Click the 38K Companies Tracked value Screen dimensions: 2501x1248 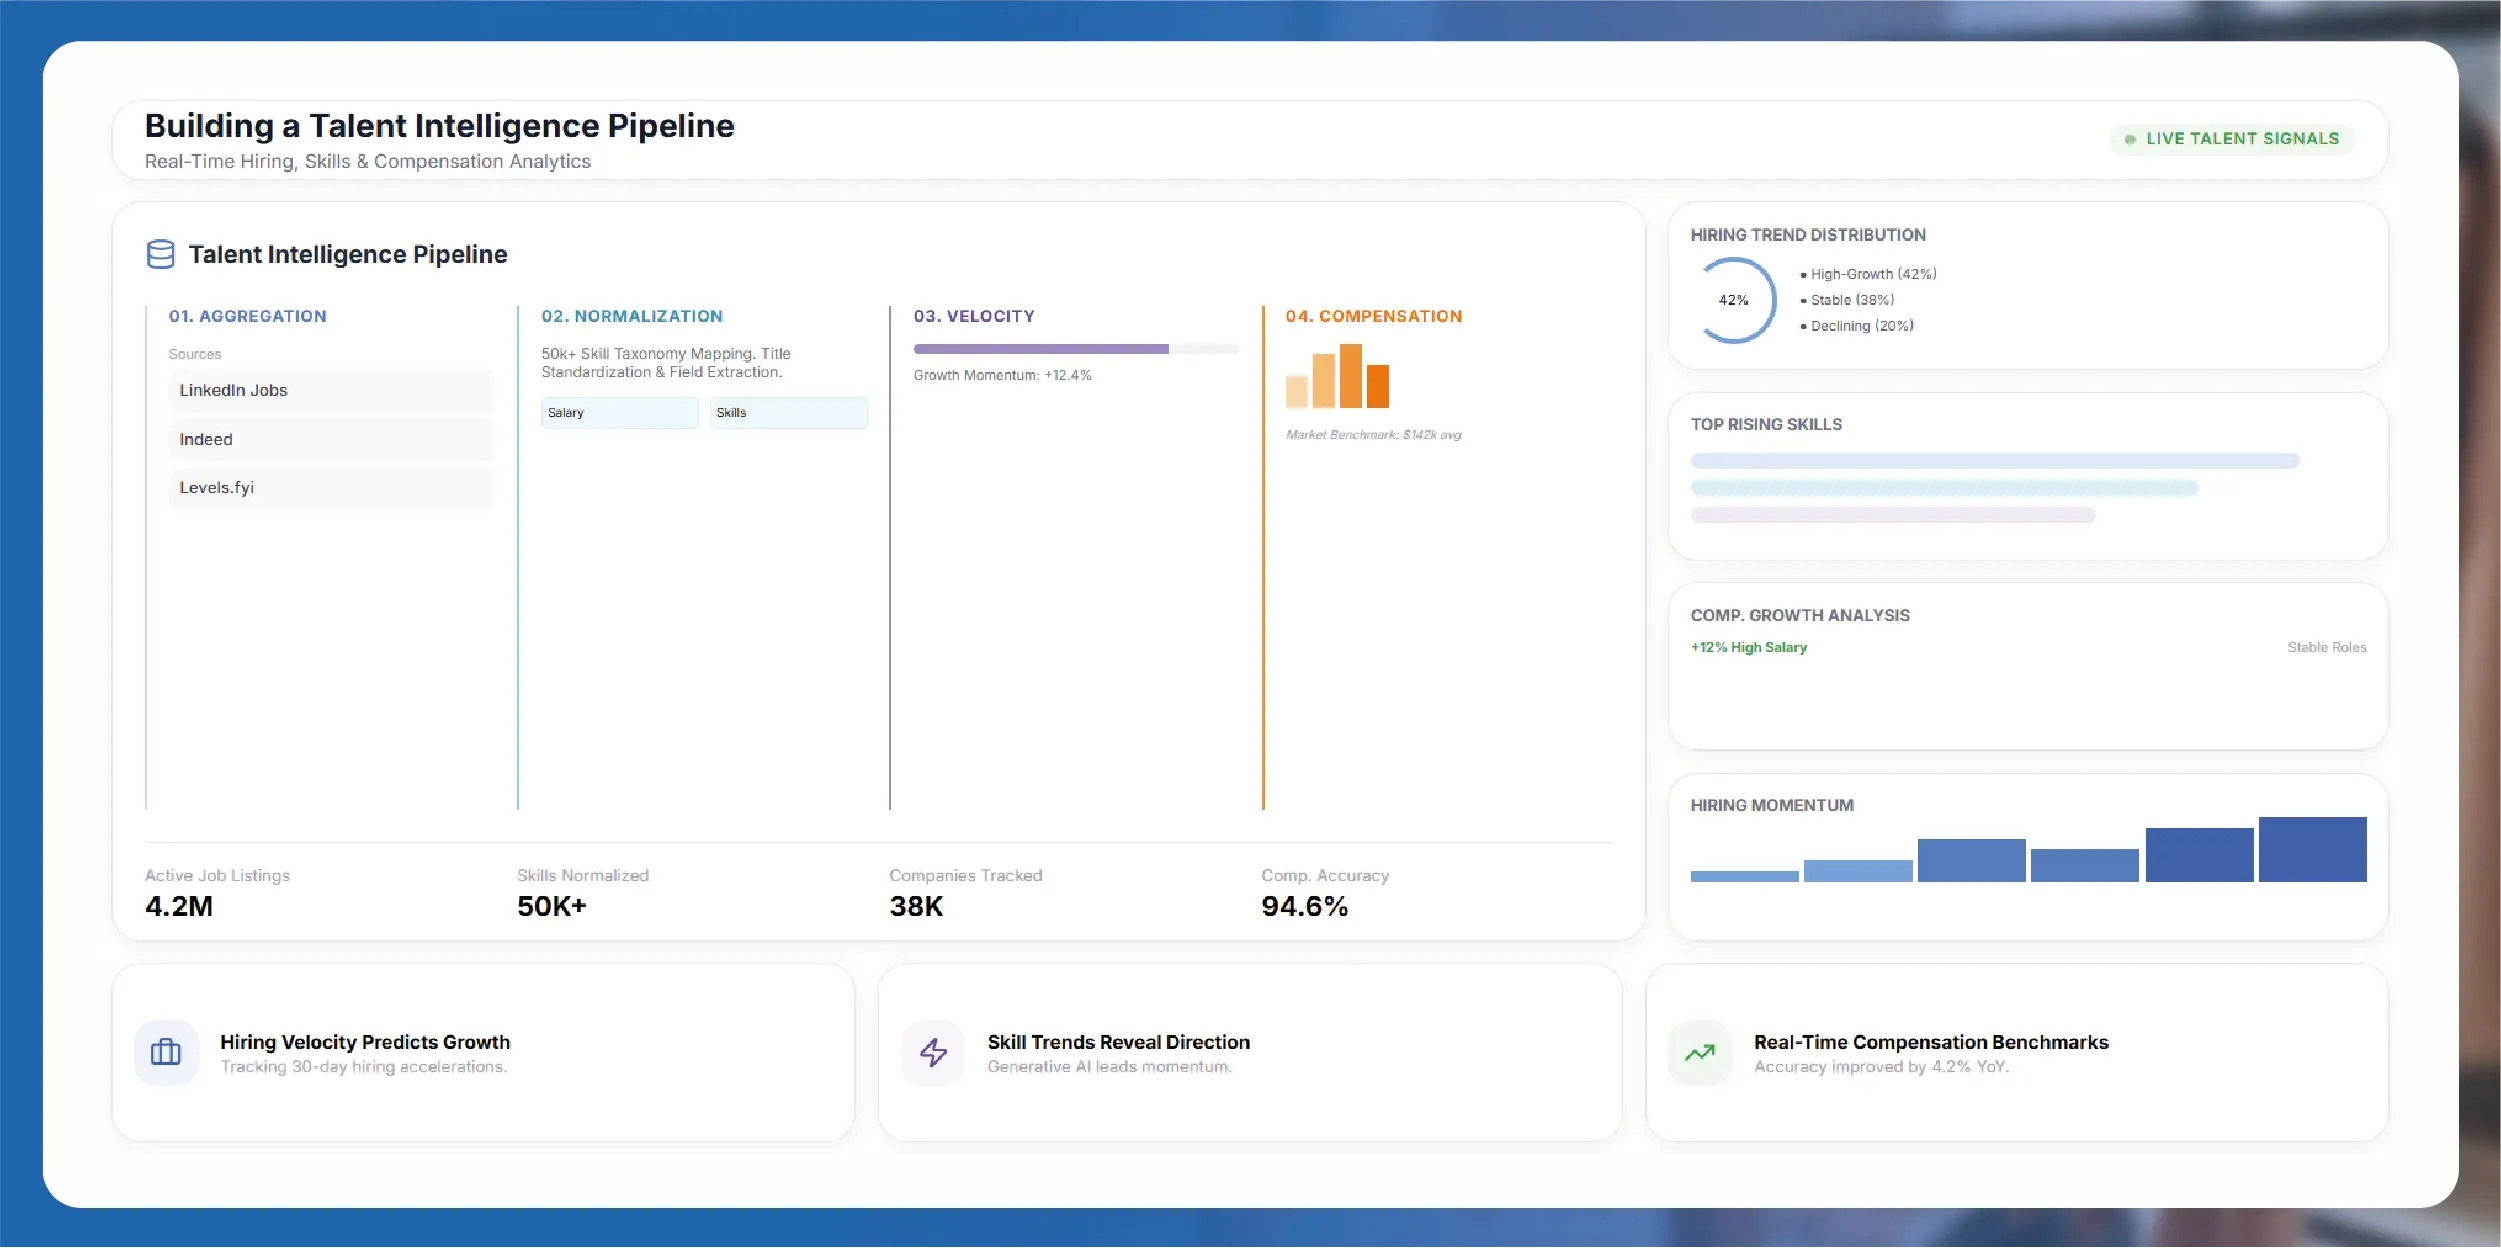point(916,906)
